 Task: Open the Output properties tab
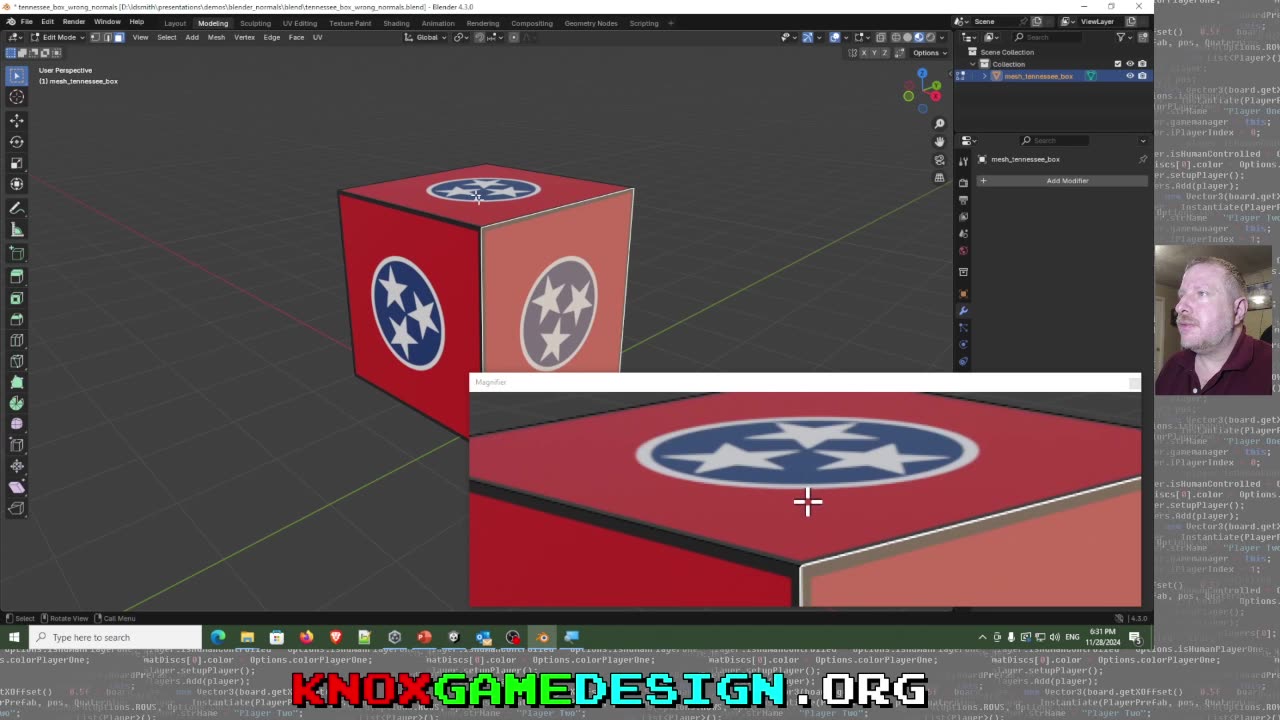click(963, 200)
